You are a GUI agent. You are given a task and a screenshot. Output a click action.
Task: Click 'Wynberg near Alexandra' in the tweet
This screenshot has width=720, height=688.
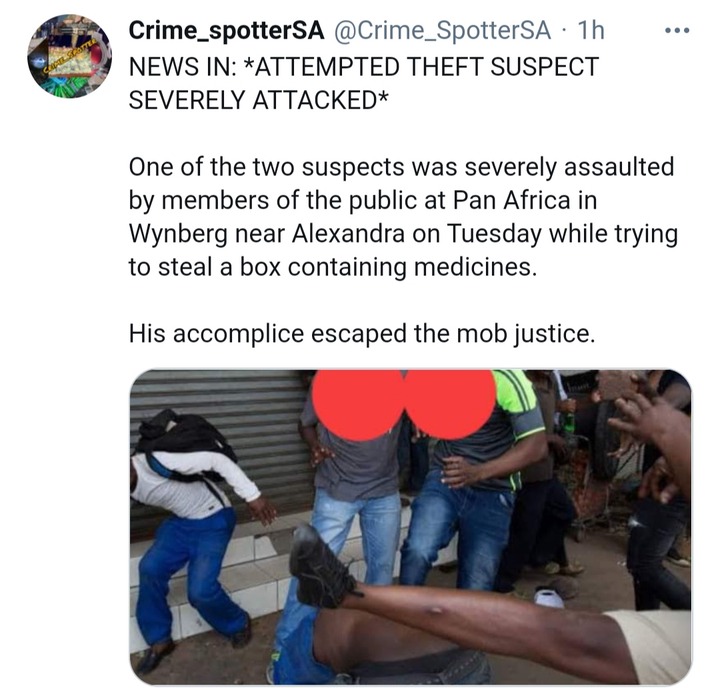267,234
